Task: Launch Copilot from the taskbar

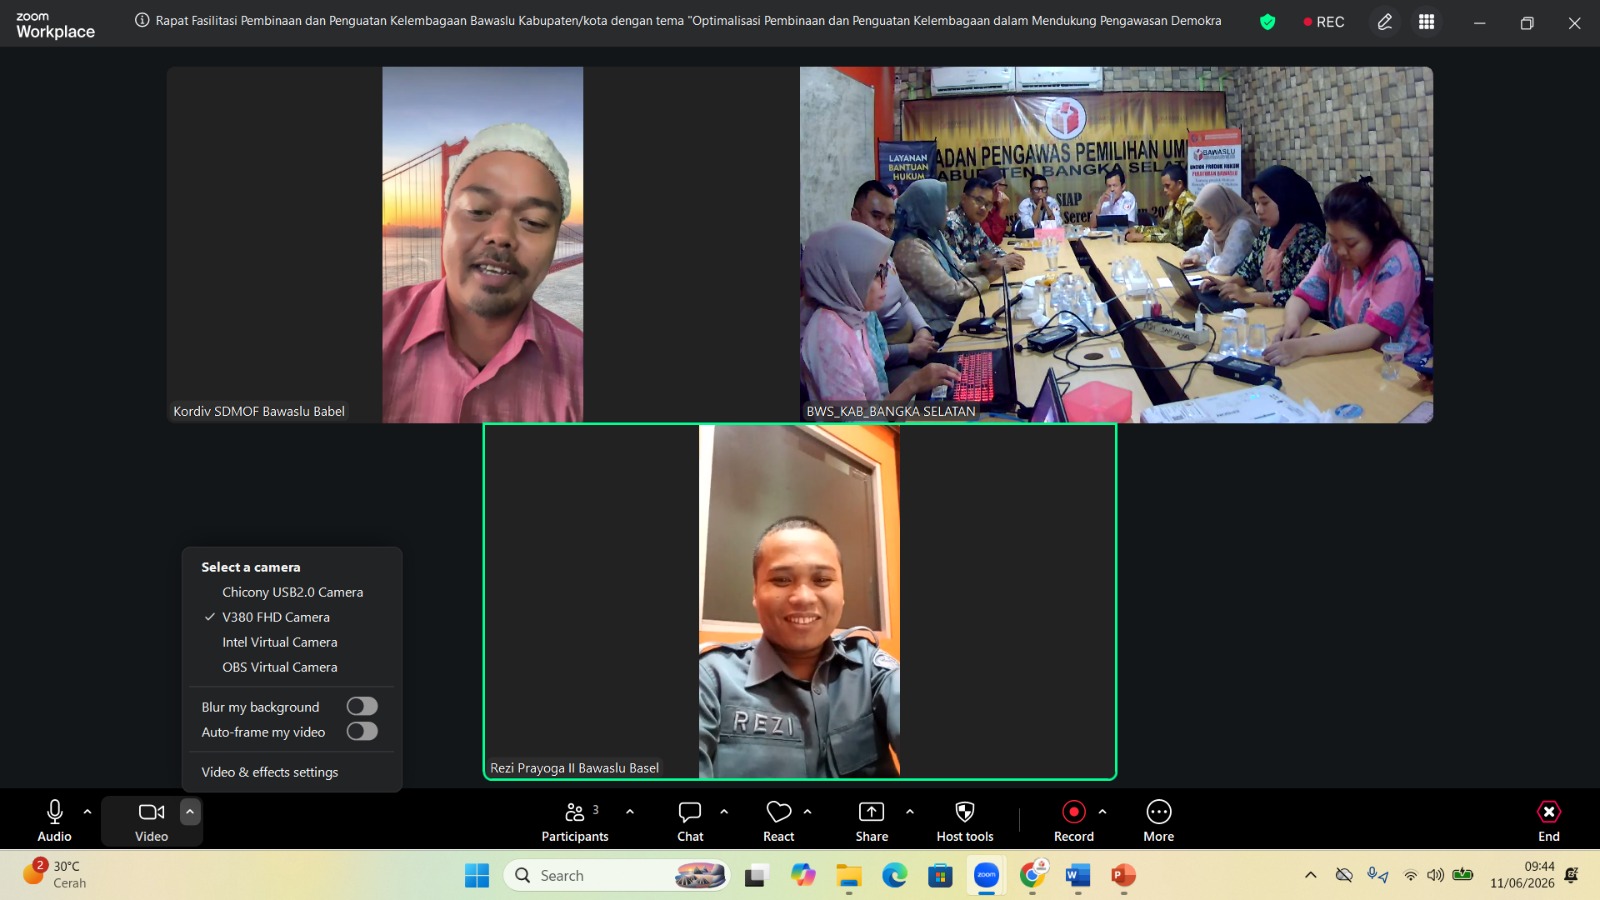Action: (x=803, y=876)
